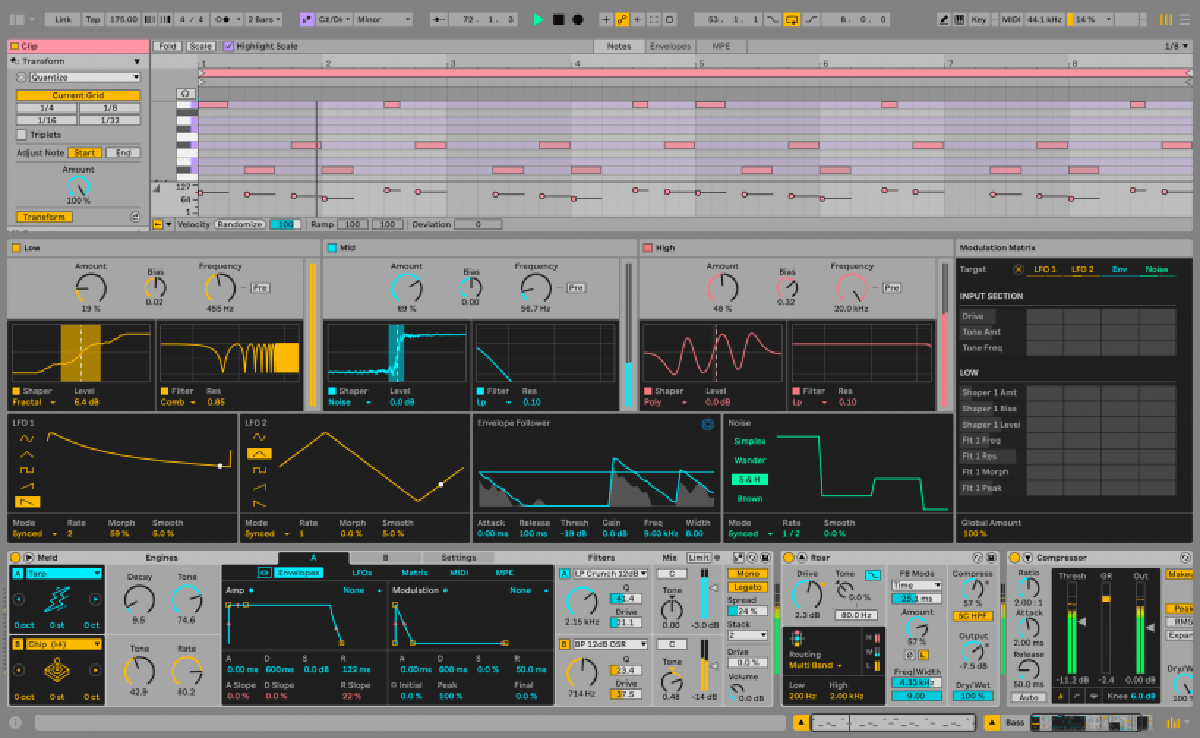Click the Stop button in transport
This screenshot has height=738, width=1200.
(558, 19)
